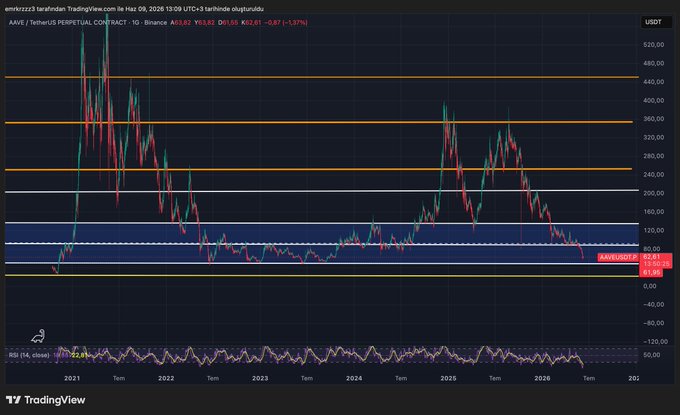Screen dimensions: 680x415
Task: Click 200,00 on the price axis
Action: pyautogui.click(x=654, y=193)
